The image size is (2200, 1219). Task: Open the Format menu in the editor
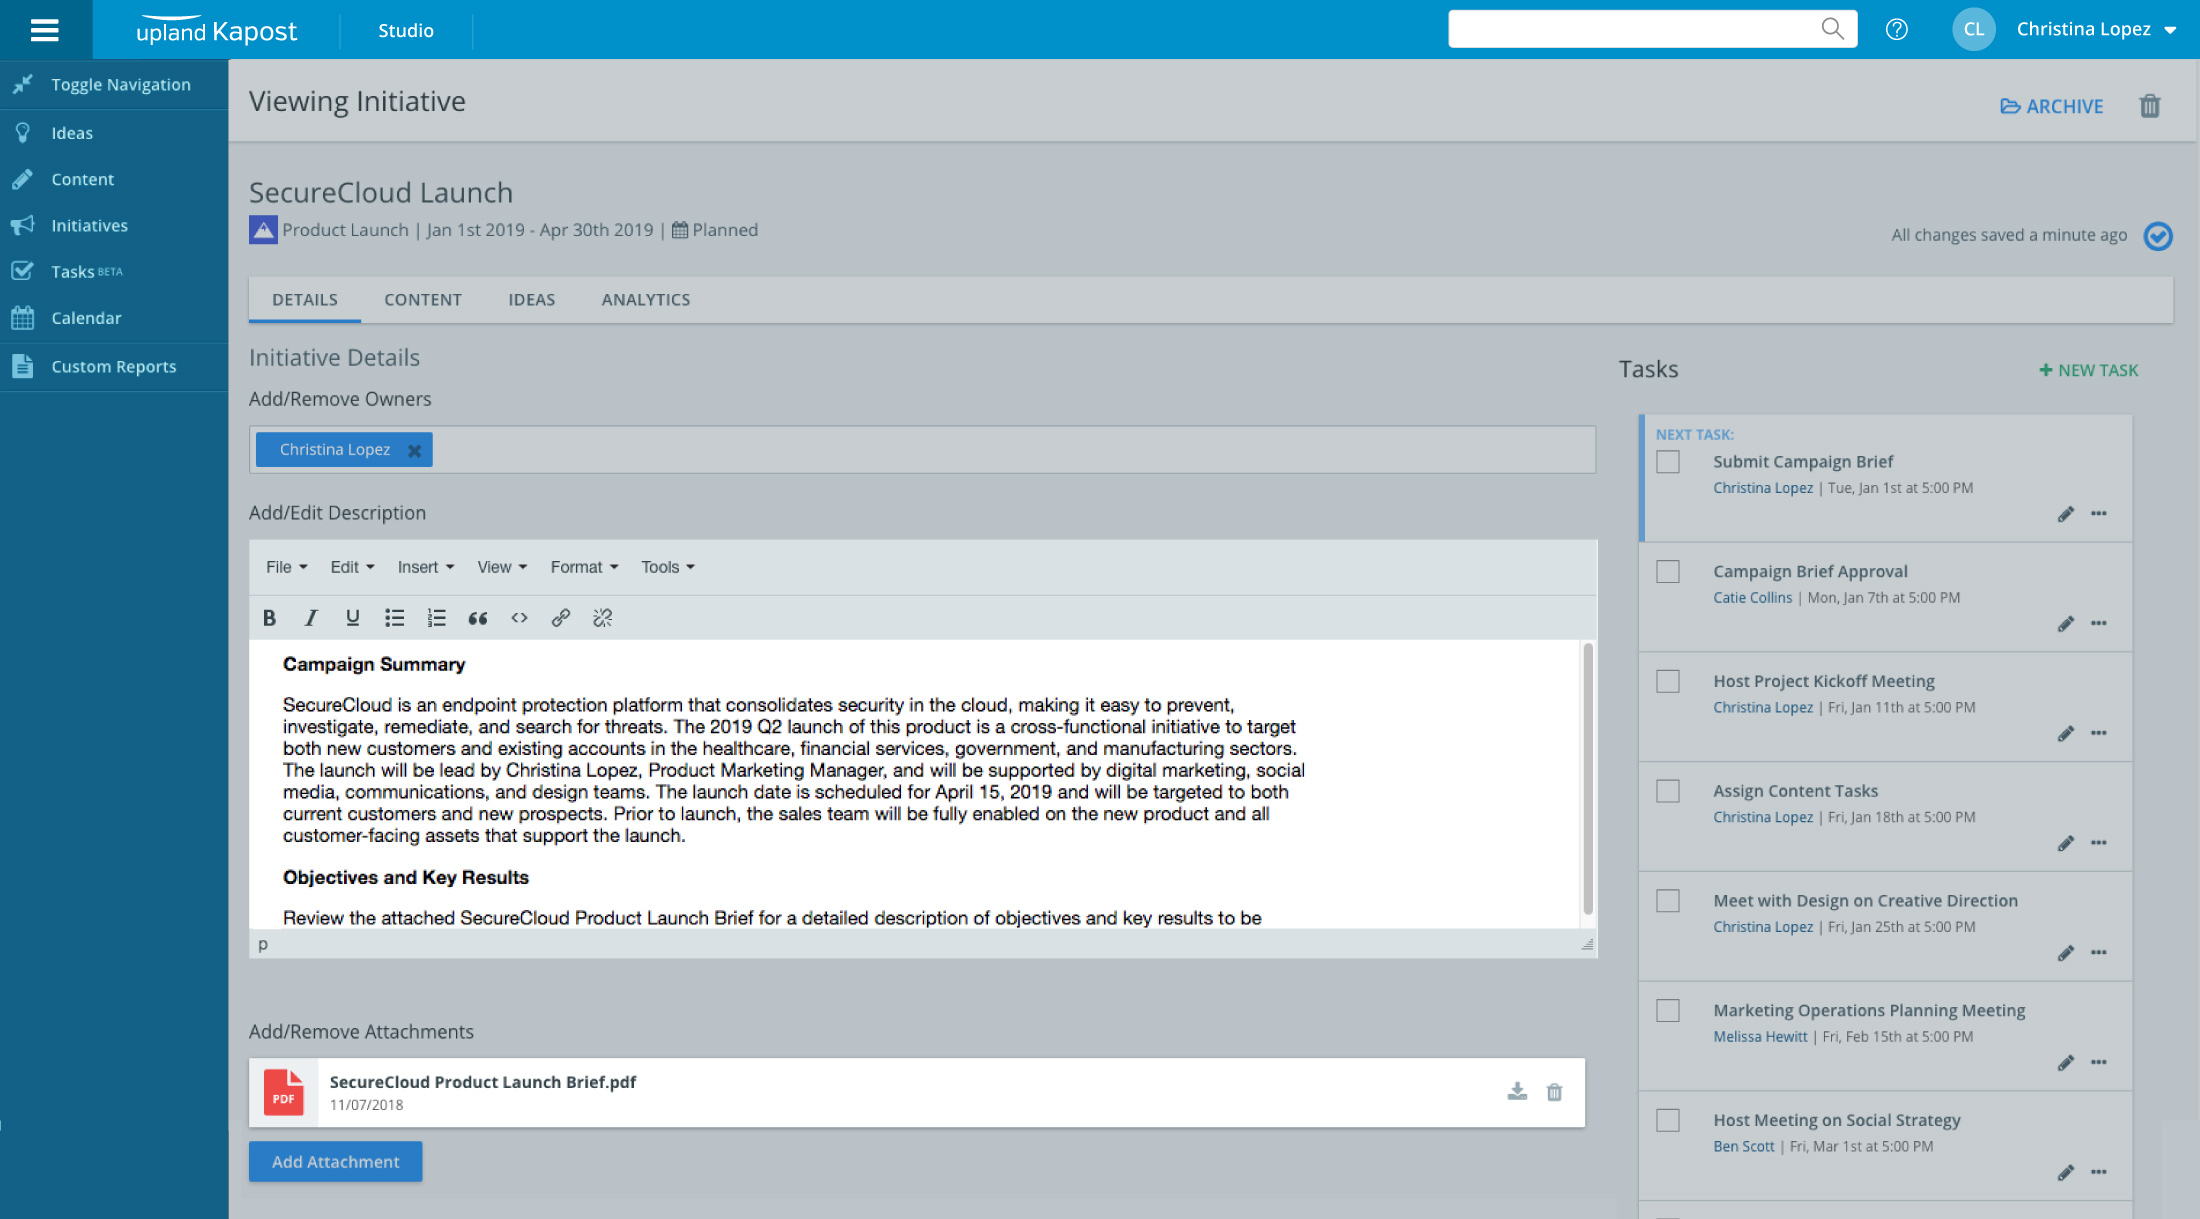coord(584,567)
